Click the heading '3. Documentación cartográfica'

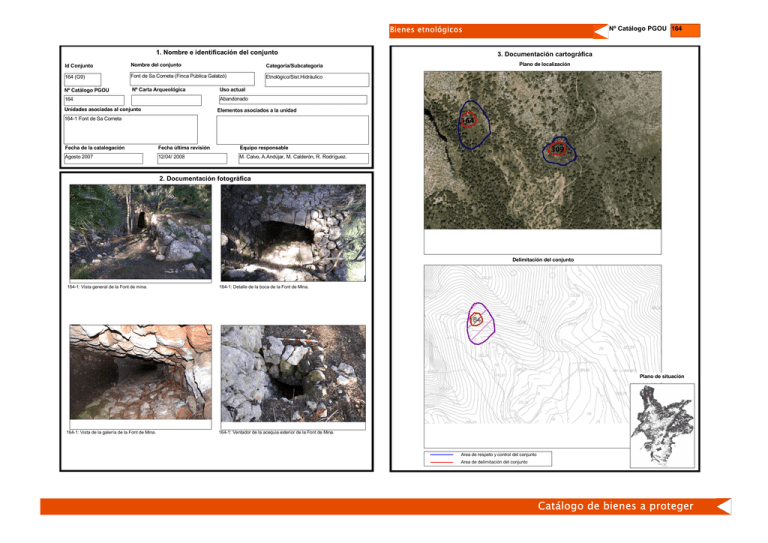coord(545,54)
